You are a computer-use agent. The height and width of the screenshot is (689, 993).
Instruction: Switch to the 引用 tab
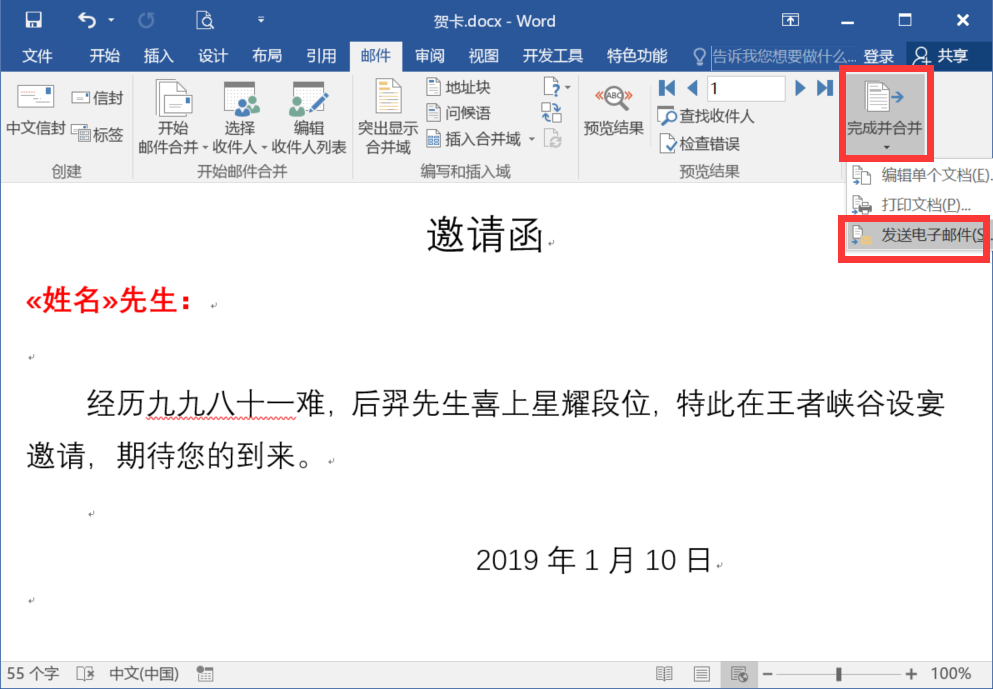(321, 56)
